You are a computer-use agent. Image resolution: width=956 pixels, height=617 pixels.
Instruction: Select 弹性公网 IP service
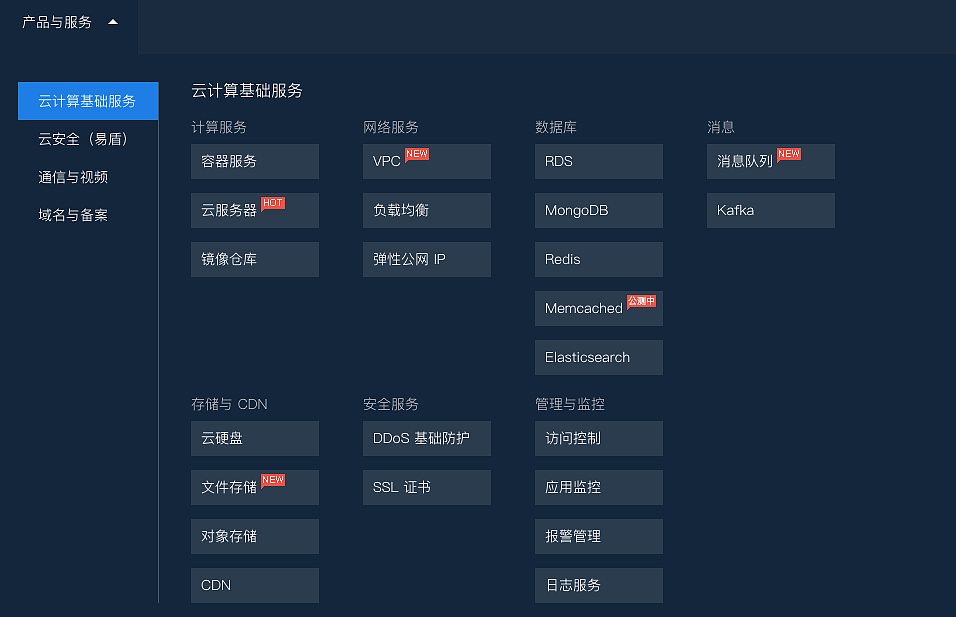(x=426, y=259)
